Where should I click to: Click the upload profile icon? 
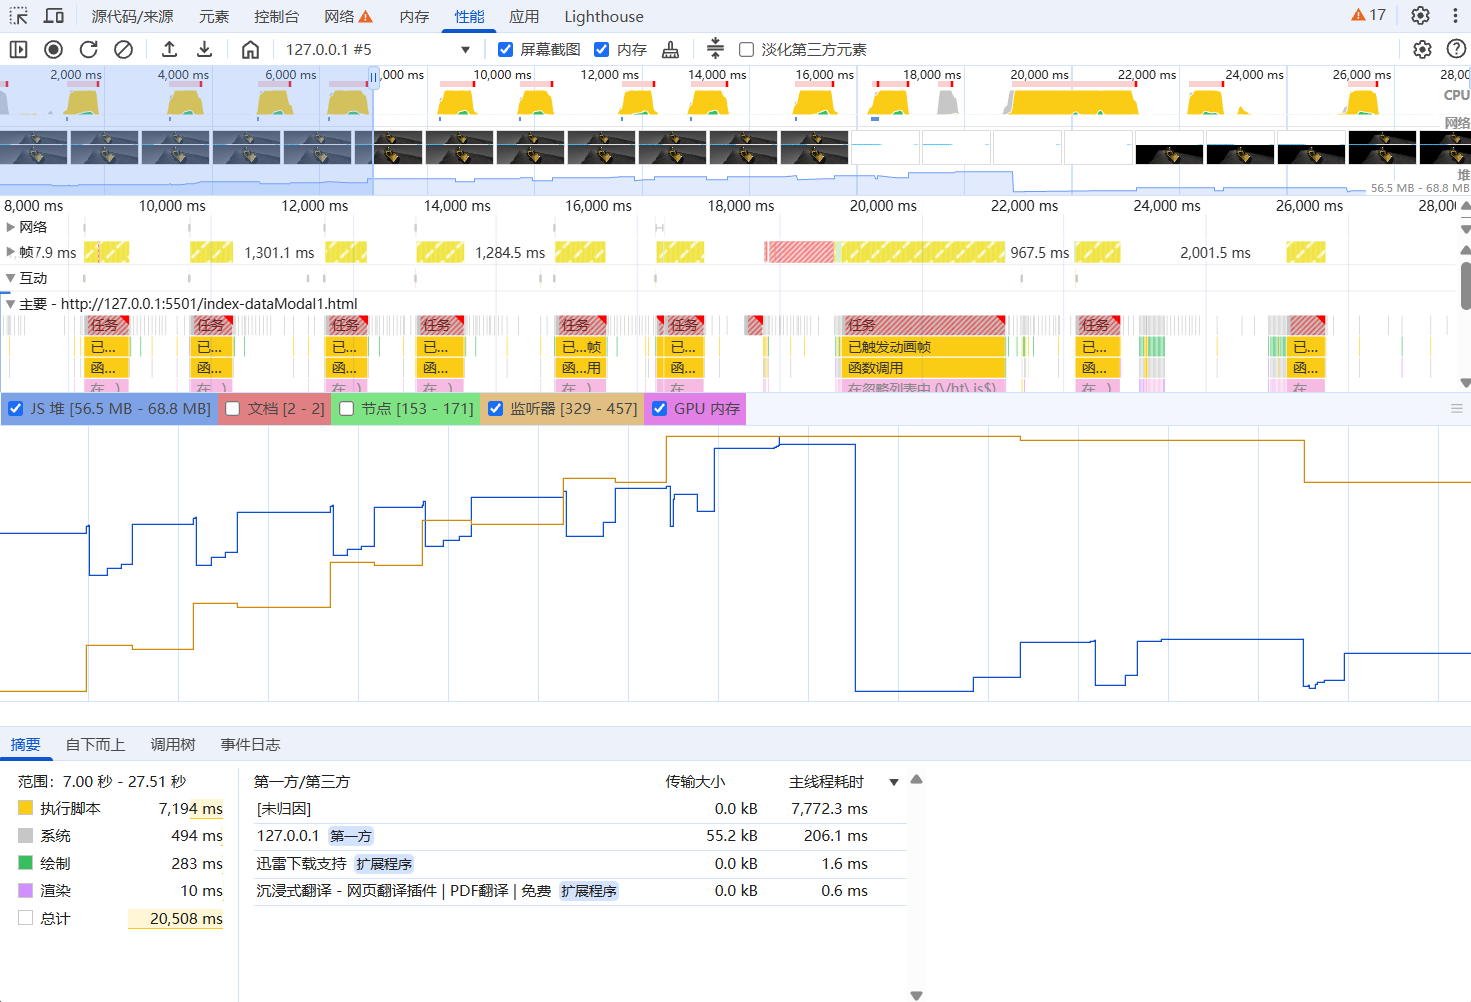point(169,49)
